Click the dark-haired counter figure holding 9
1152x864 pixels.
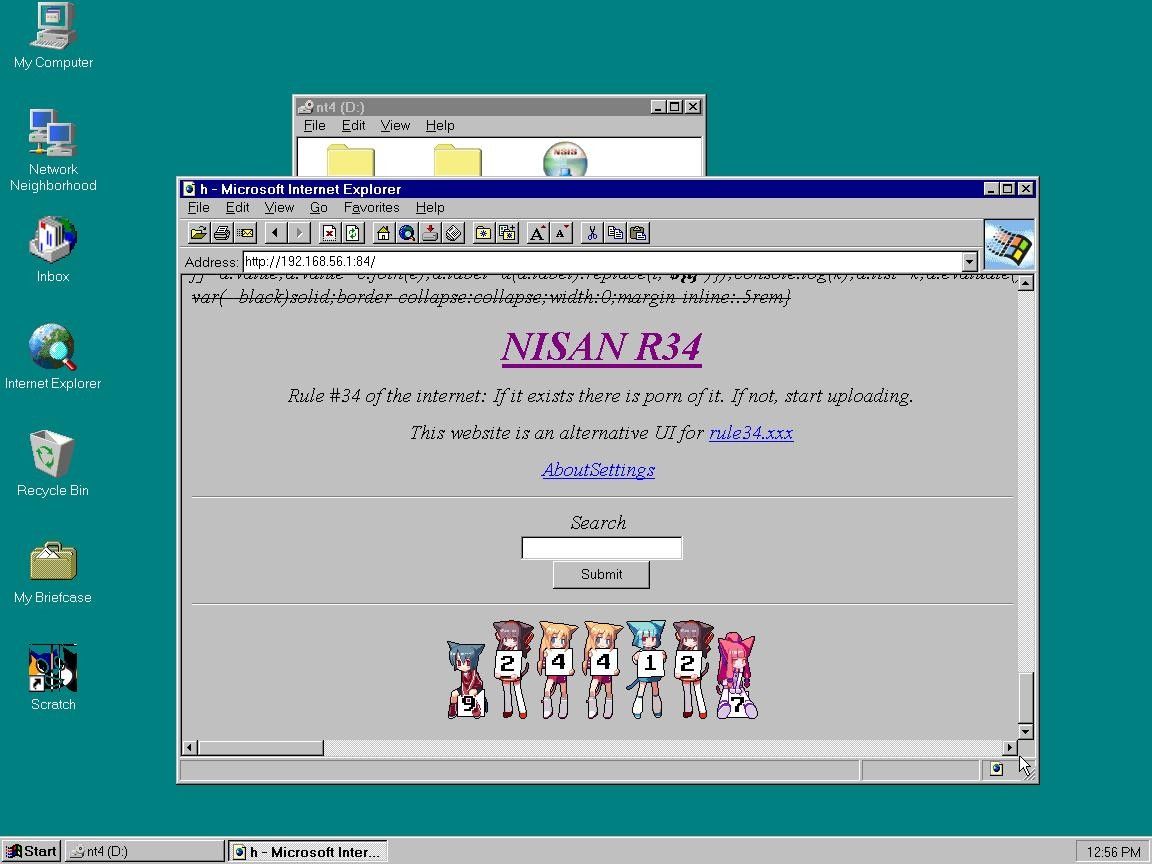tap(467, 680)
